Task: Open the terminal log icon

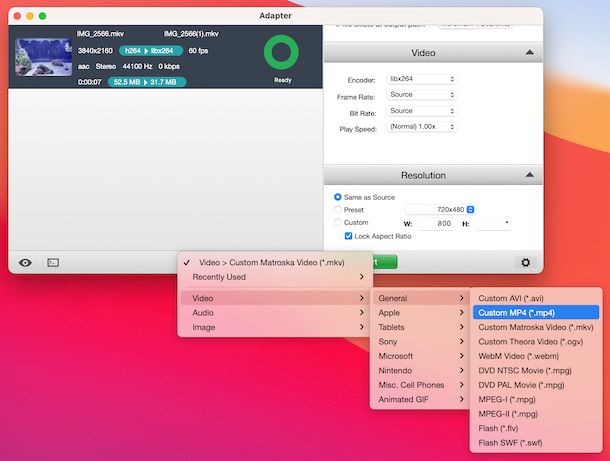Action: click(53, 262)
